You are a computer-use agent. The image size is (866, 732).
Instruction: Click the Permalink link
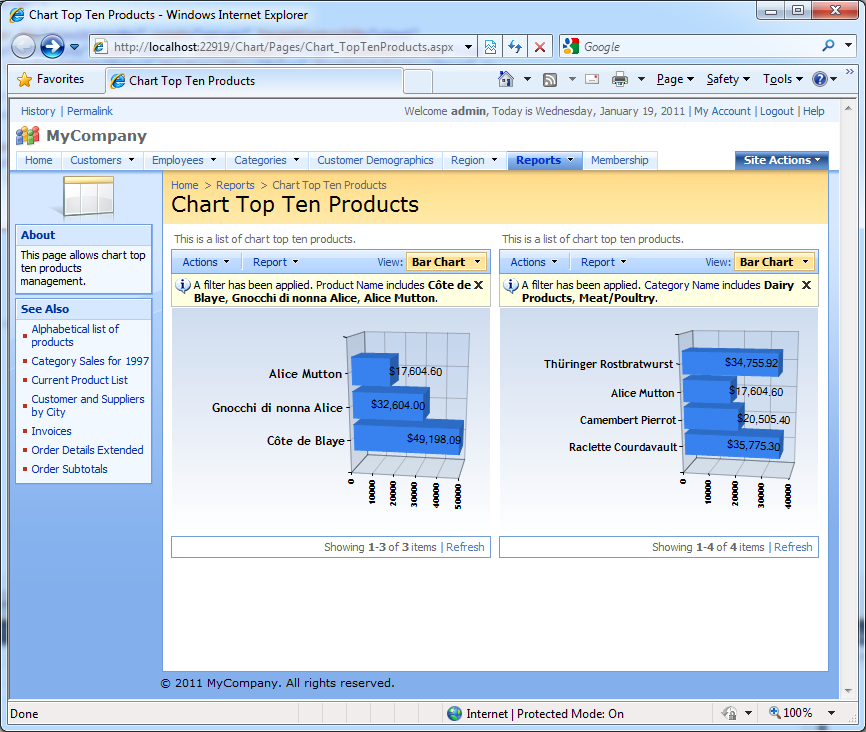click(x=89, y=111)
